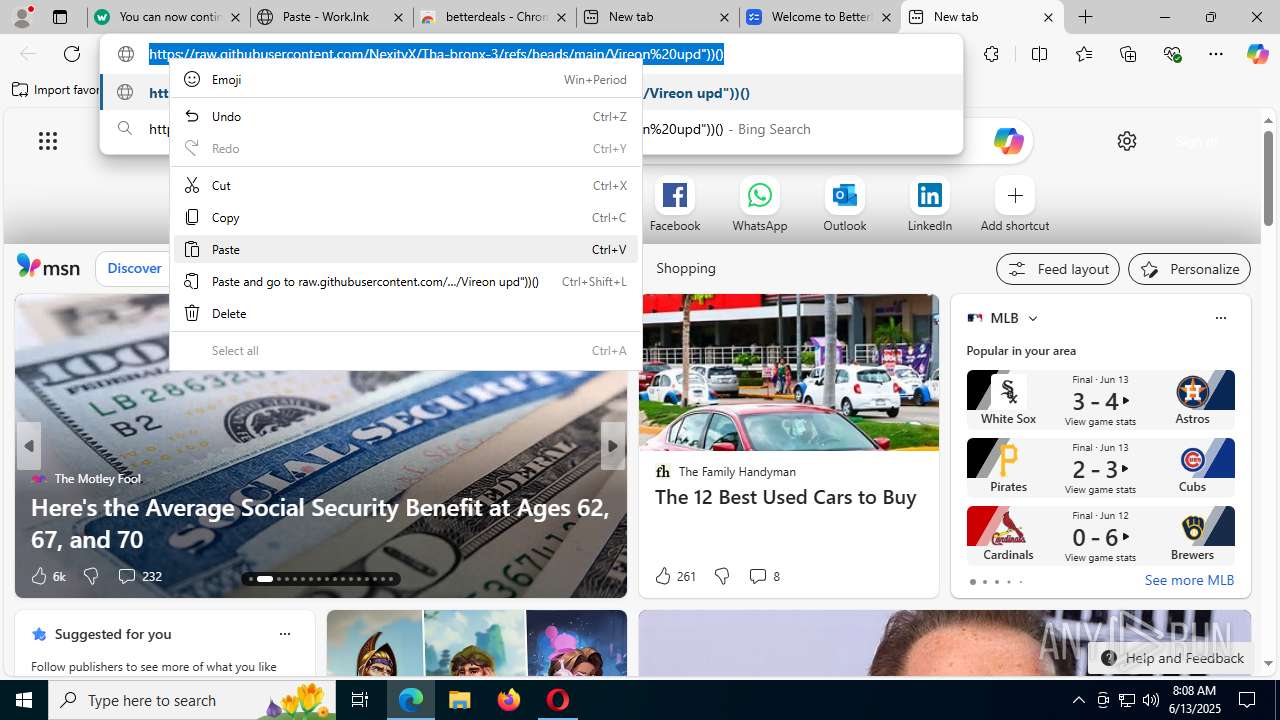Open the volume control in tray
Screen dimensions: 1280x720
click(x=1151, y=700)
